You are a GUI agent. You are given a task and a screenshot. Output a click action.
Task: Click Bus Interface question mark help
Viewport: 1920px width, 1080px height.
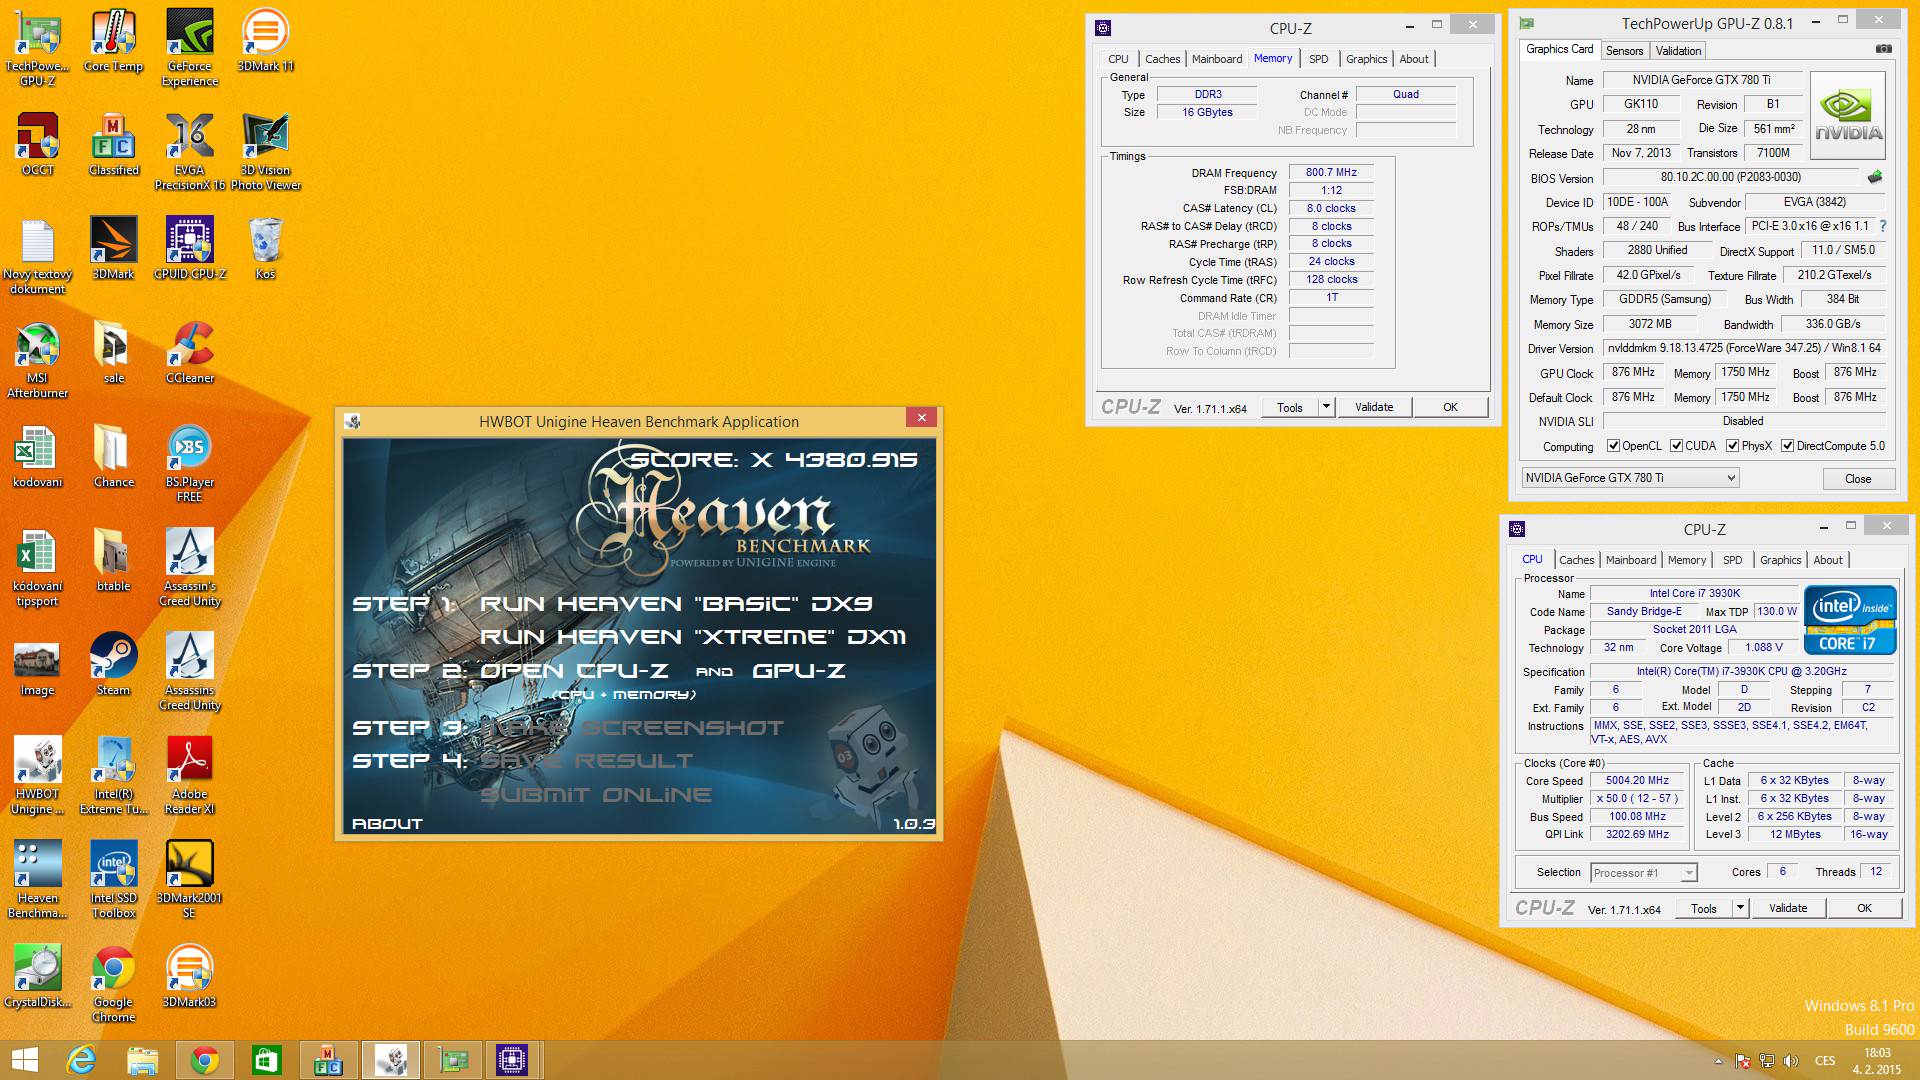click(x=1883, y=226)
